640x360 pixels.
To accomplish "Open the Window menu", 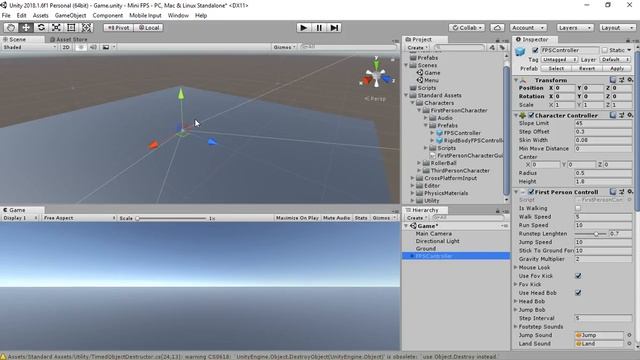I will pyautogui.click(x=178, y=16).
